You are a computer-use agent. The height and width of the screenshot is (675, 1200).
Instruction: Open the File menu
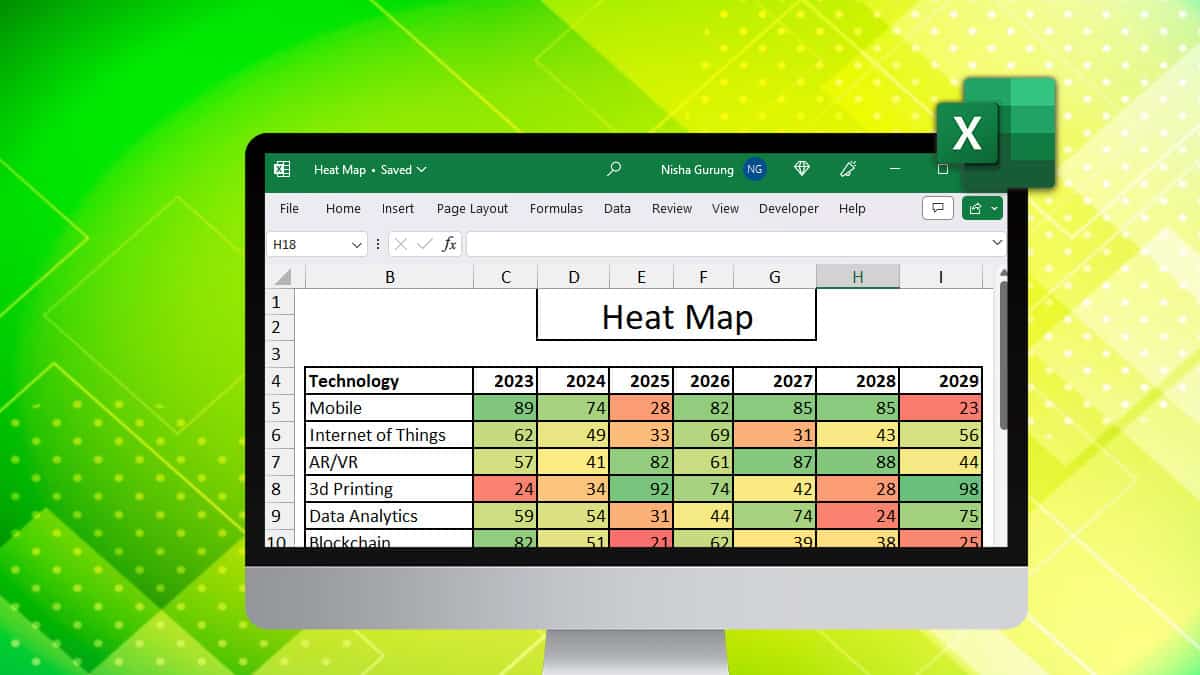click(288, 208)
